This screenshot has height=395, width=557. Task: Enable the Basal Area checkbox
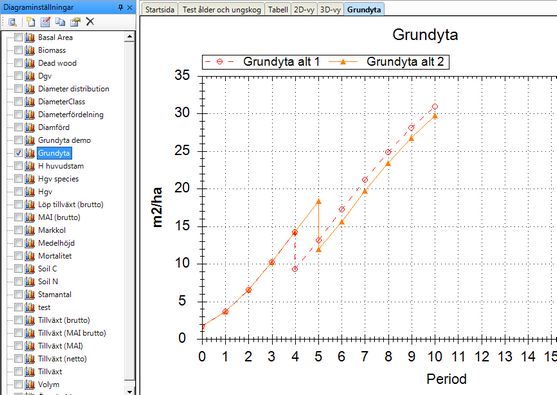[x=18, y=37]
